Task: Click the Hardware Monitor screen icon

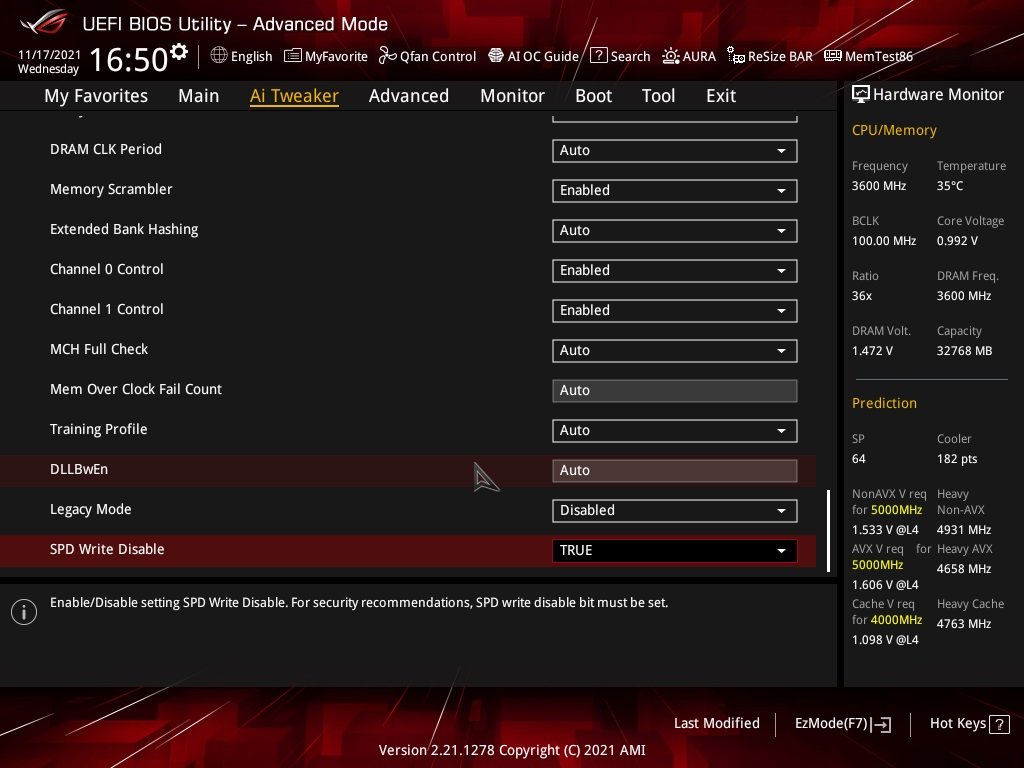Action: [861, 95]
